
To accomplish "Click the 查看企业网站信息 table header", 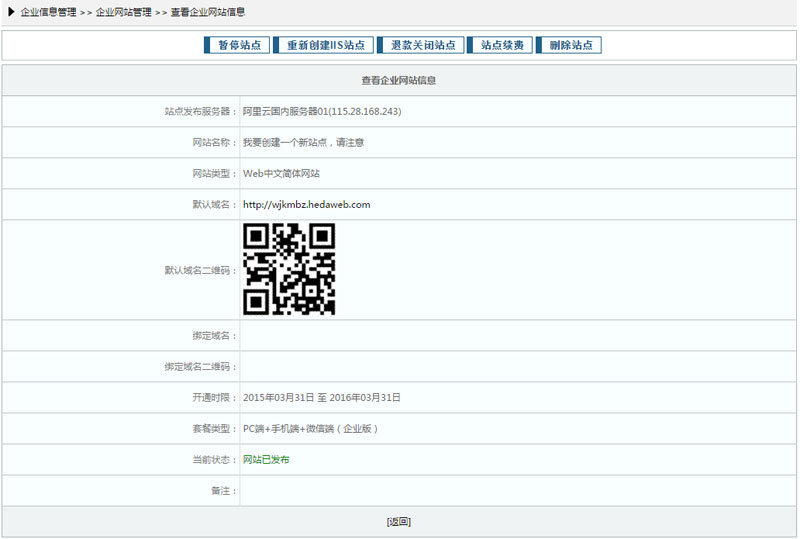I will click(x=399, y=80).
